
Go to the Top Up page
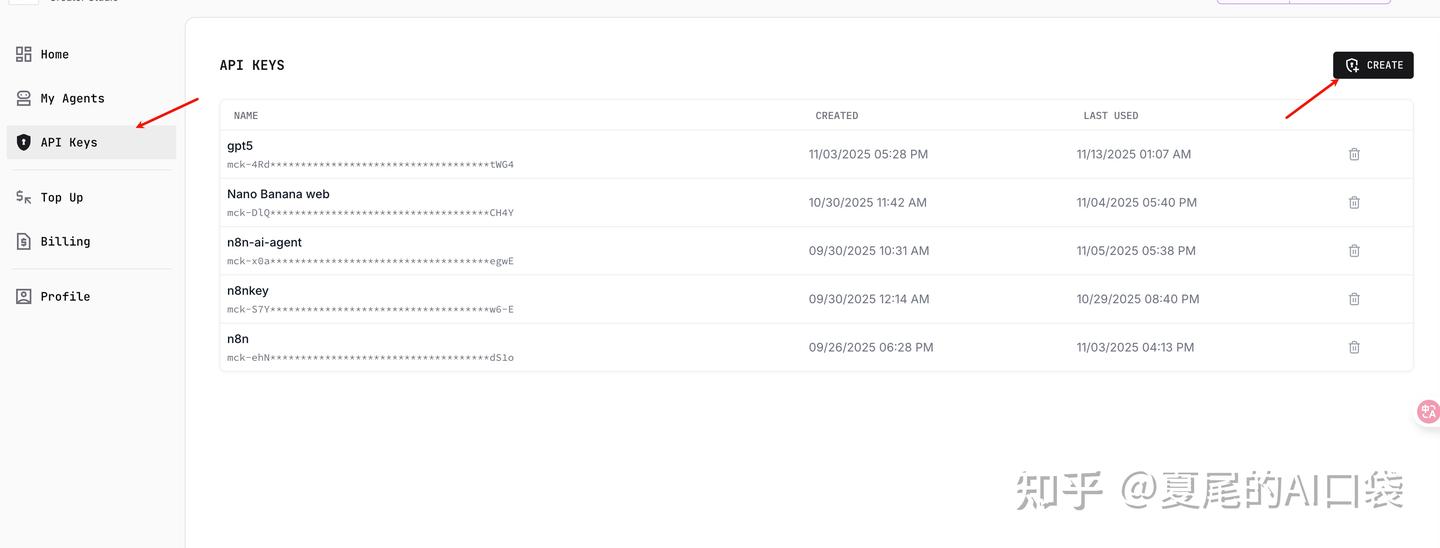pyautogui.click(x=62, y=197)
